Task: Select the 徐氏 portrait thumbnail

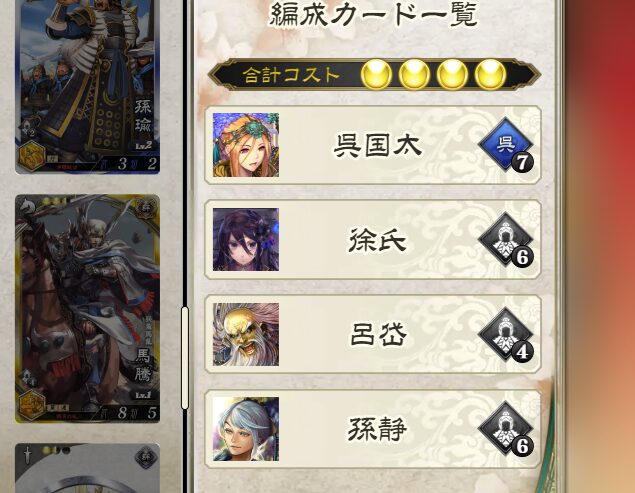Action: tap(246, 239)
